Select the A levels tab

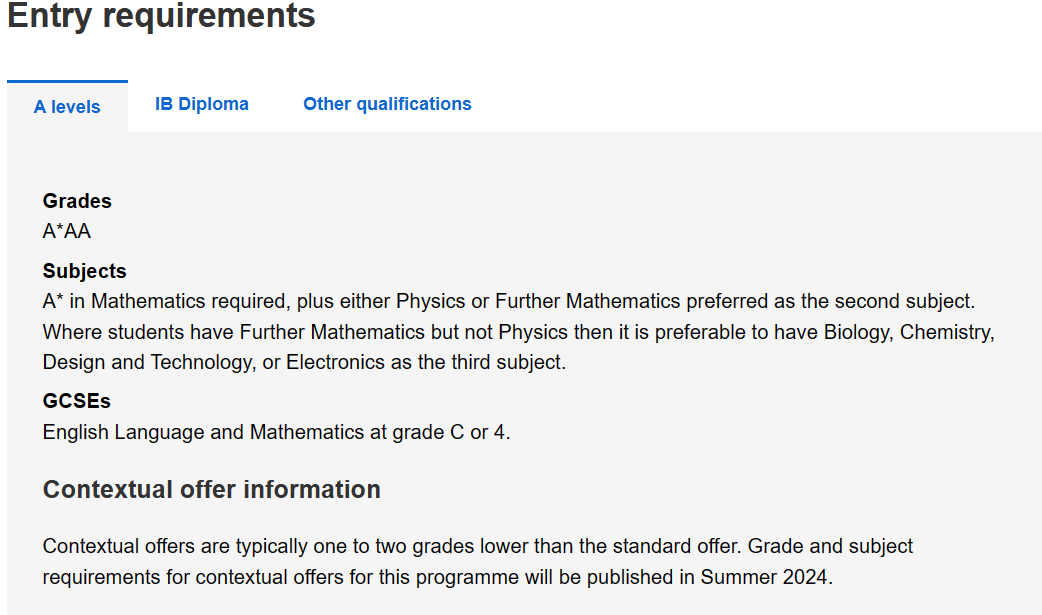coord(67,106)
